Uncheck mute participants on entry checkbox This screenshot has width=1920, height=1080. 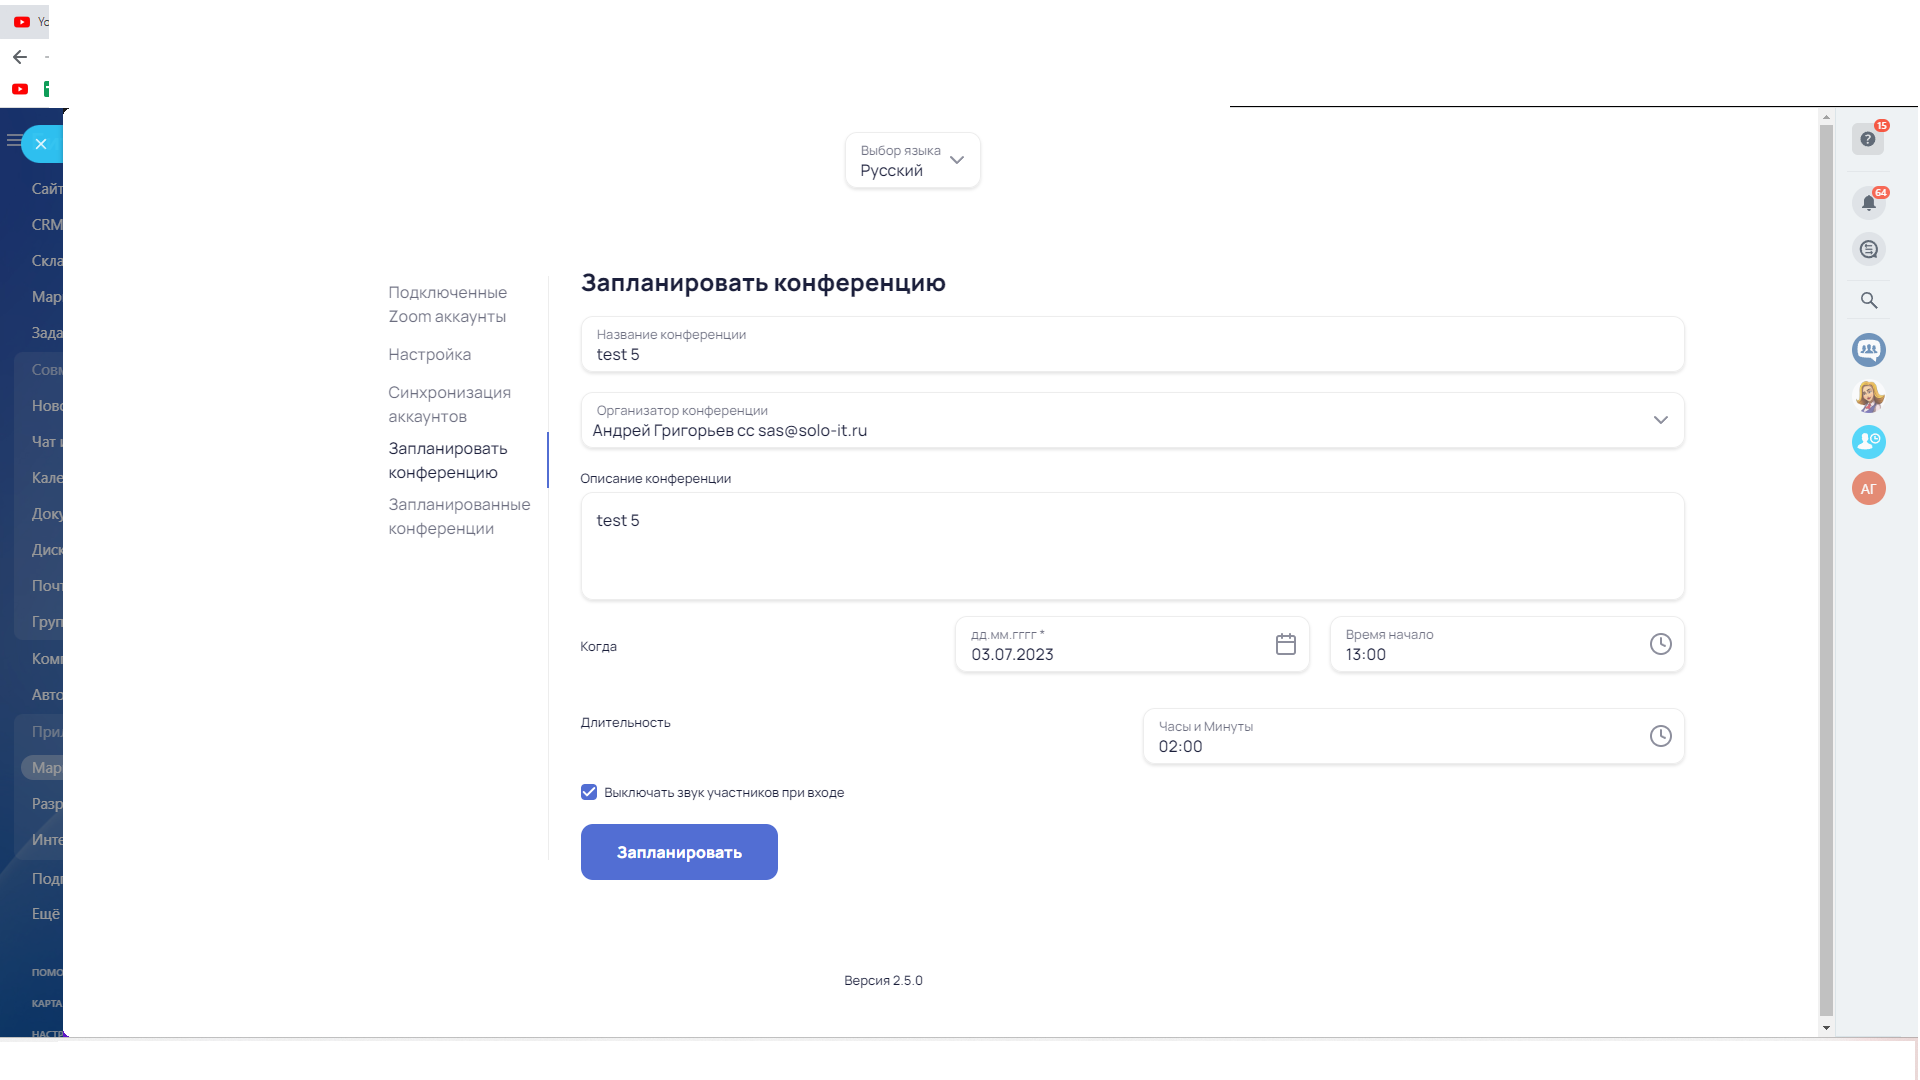(x=589, y=793)
